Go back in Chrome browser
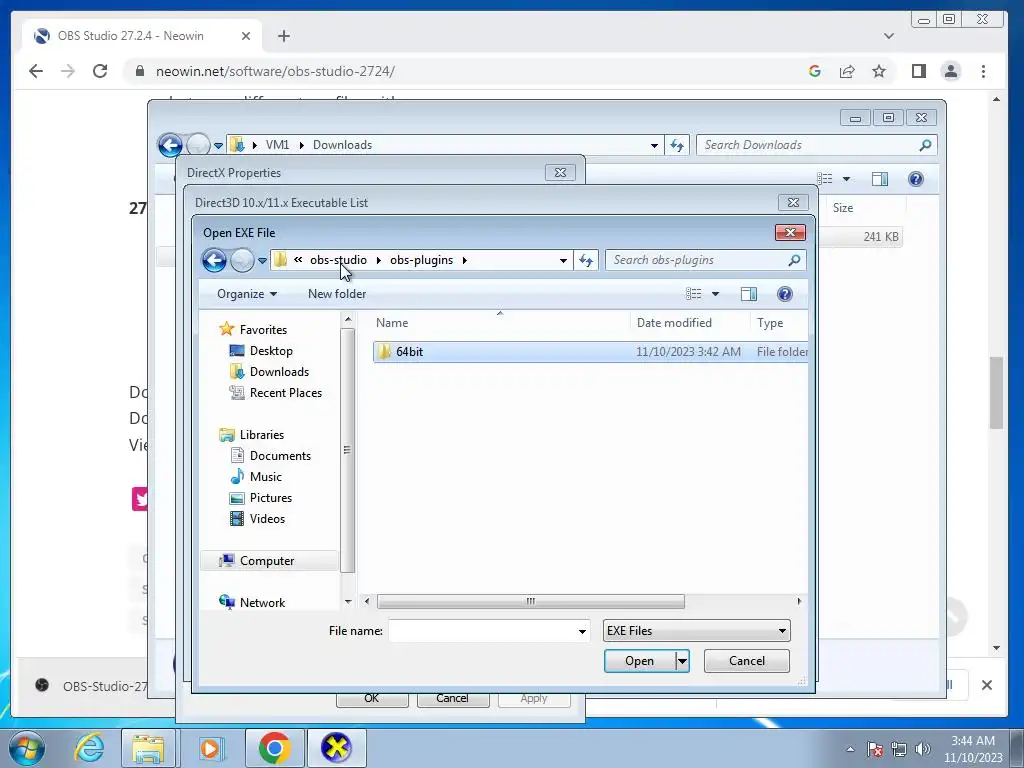Image resolution: width=1024 pixels, height=768 pixels. point(36,71)
